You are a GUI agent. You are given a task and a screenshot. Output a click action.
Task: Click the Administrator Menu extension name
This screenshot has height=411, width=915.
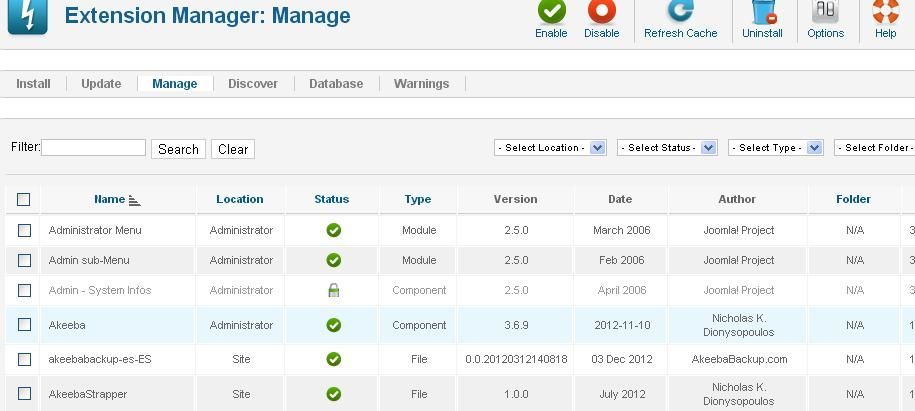[95, 230]
